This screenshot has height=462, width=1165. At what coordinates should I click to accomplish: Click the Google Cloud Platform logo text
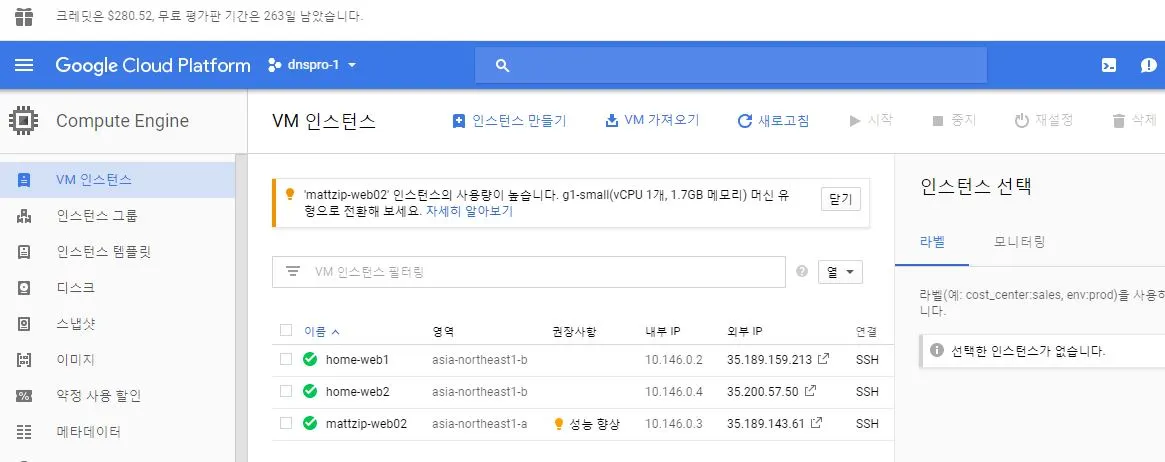tap(153, 65)
